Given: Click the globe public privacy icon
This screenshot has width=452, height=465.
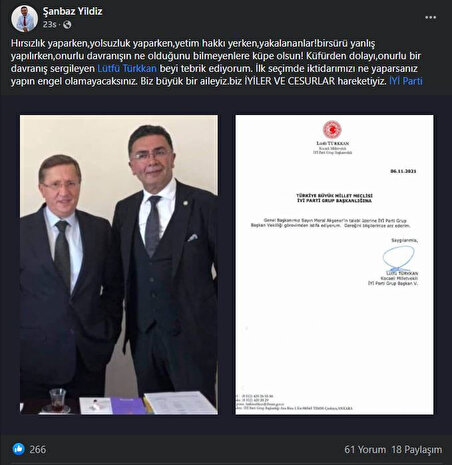Looking at the screenshot, I should [x=67, y=25].
